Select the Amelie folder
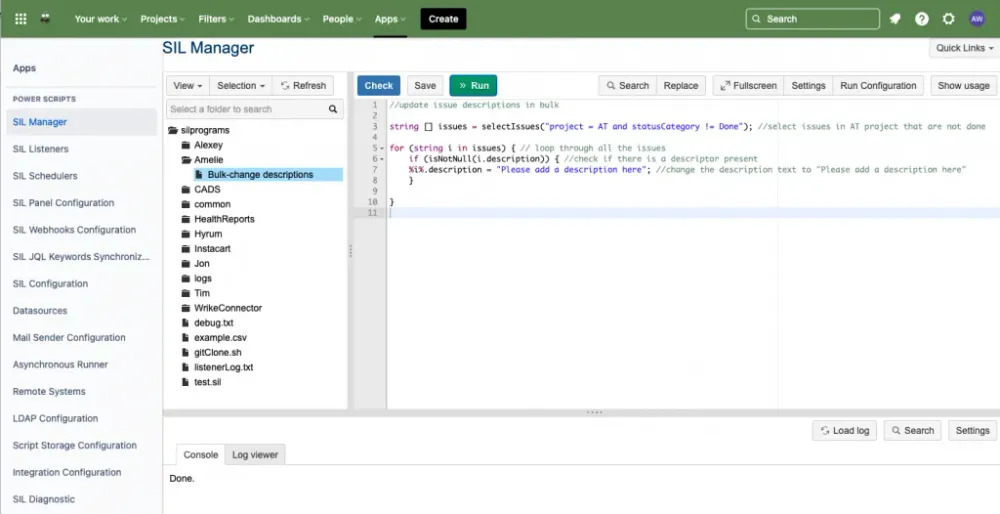Screen dimensions: 1000x514 click(209, 160)
